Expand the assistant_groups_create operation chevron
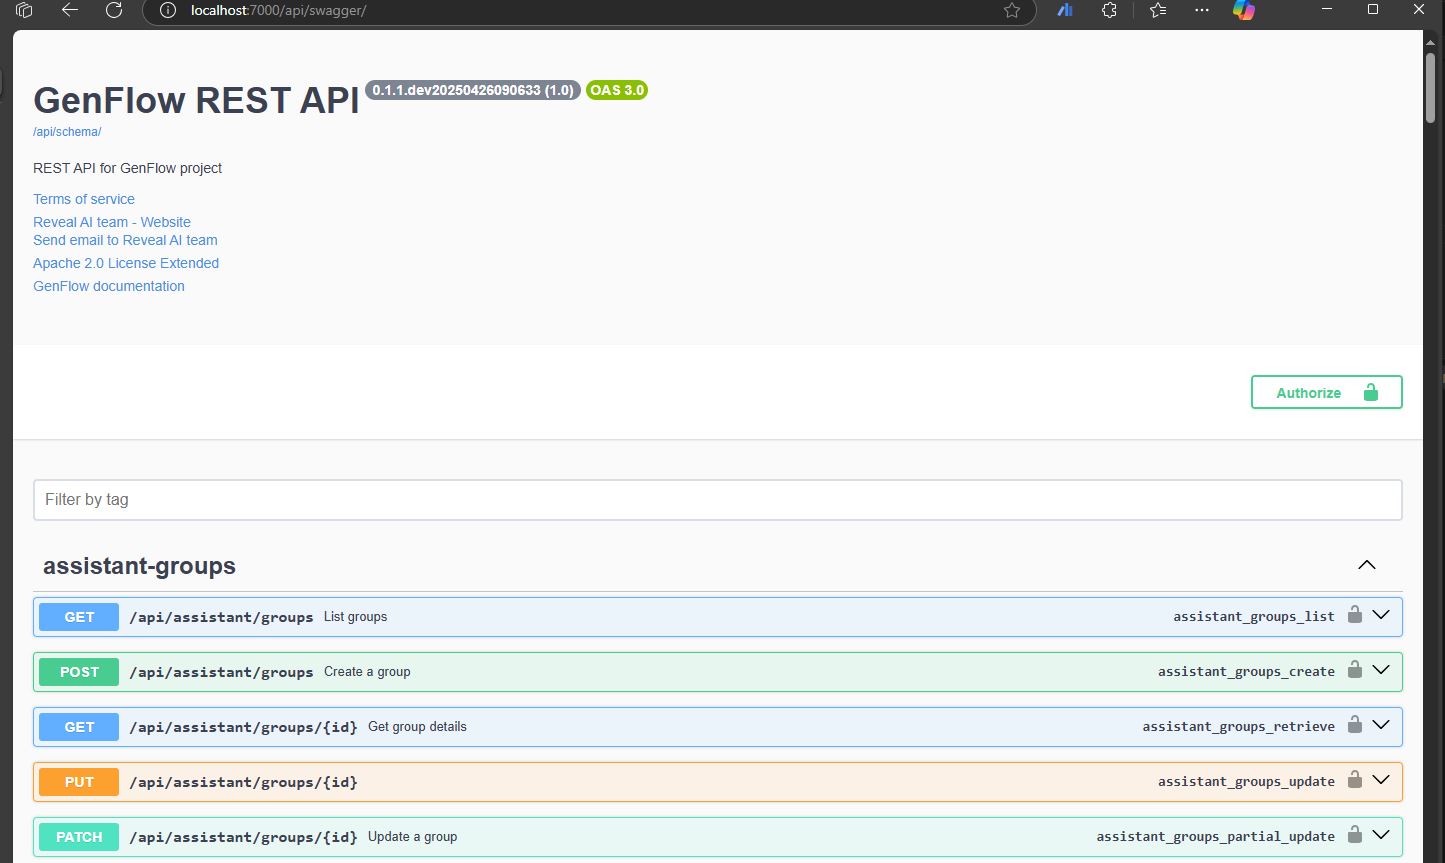Viewport: 1445px width, 863px height. [1381, 670]
